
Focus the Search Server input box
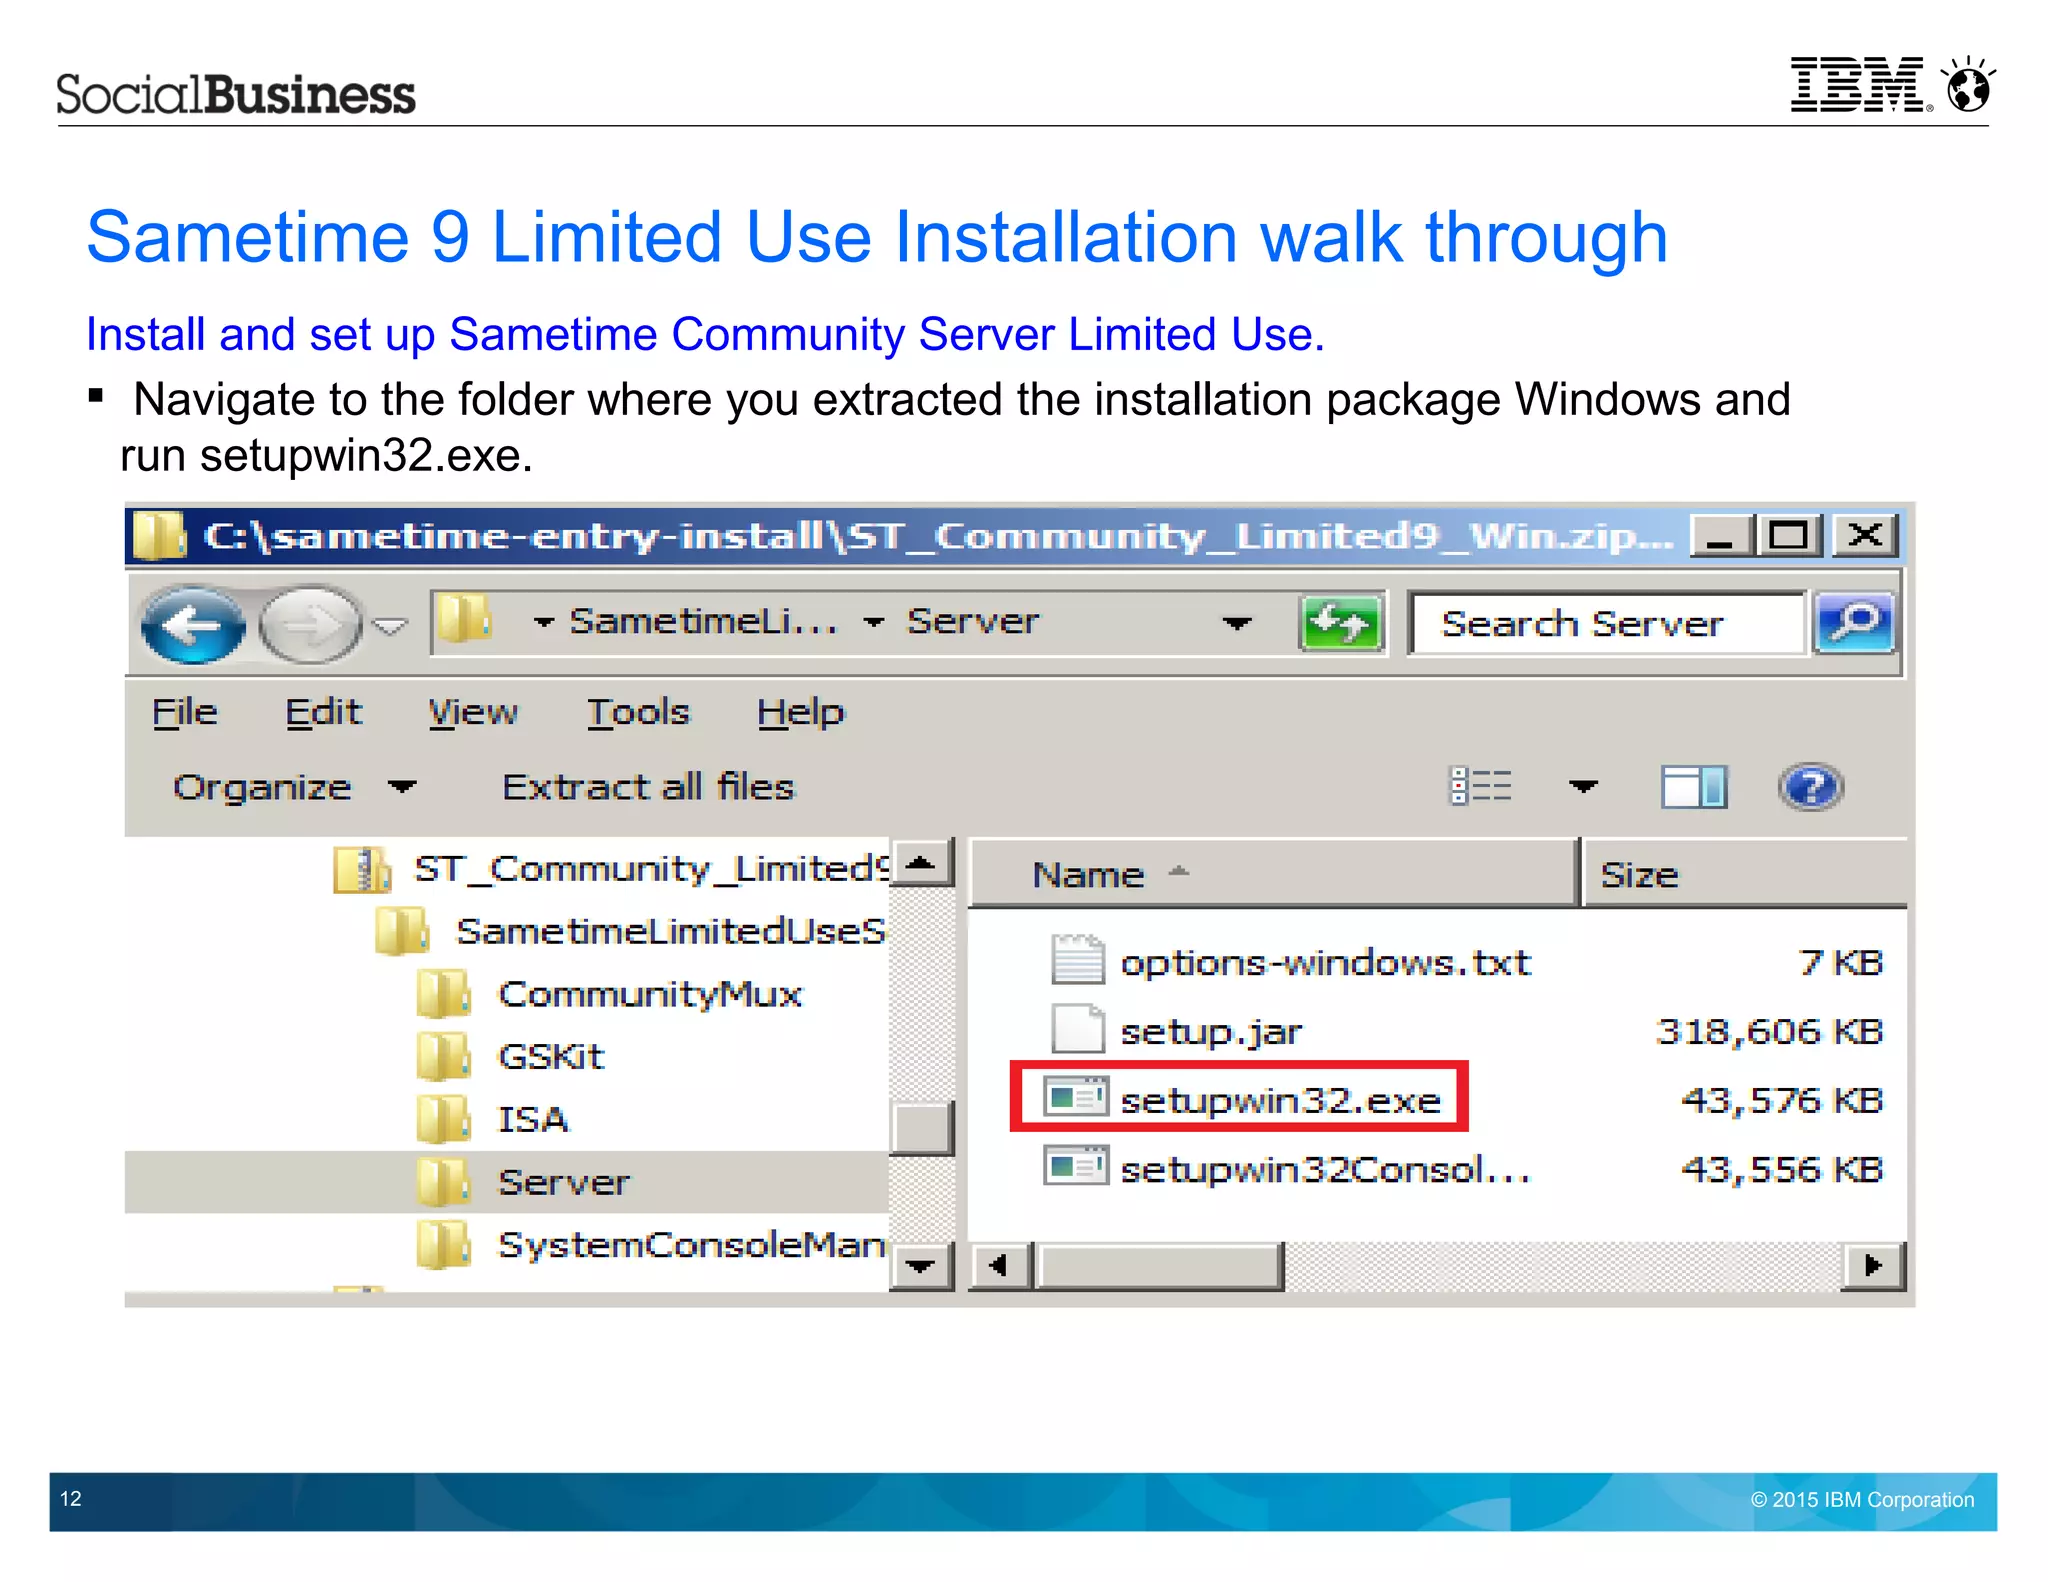(1608, 623)
